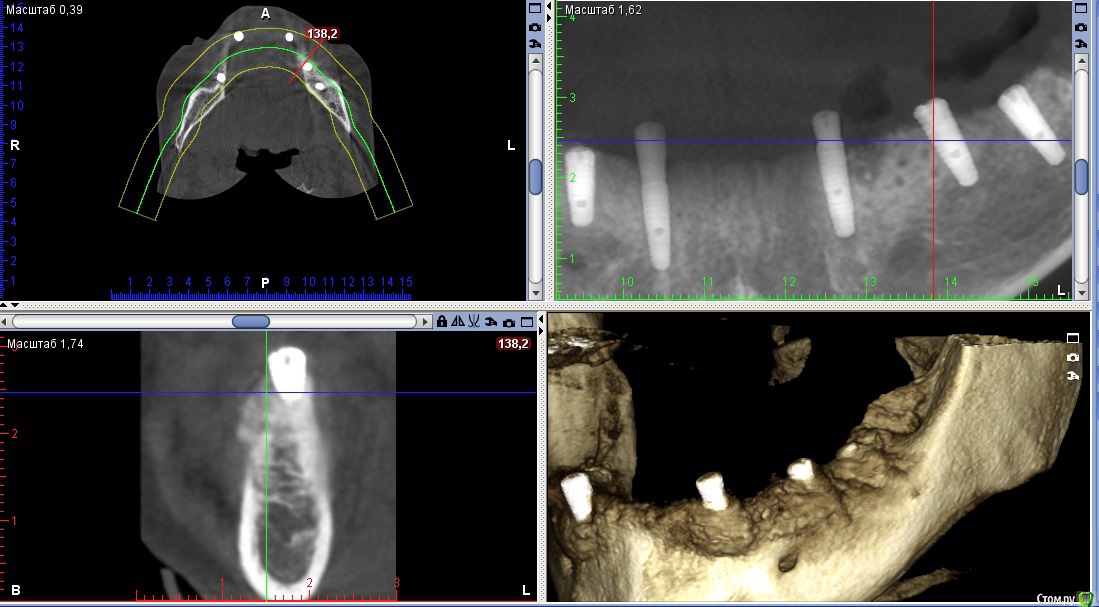Maximize the 3D reconstruction panel
Image resolution: width=1099 pixels, height=607 pixels.
click(x=1073, y=339)
